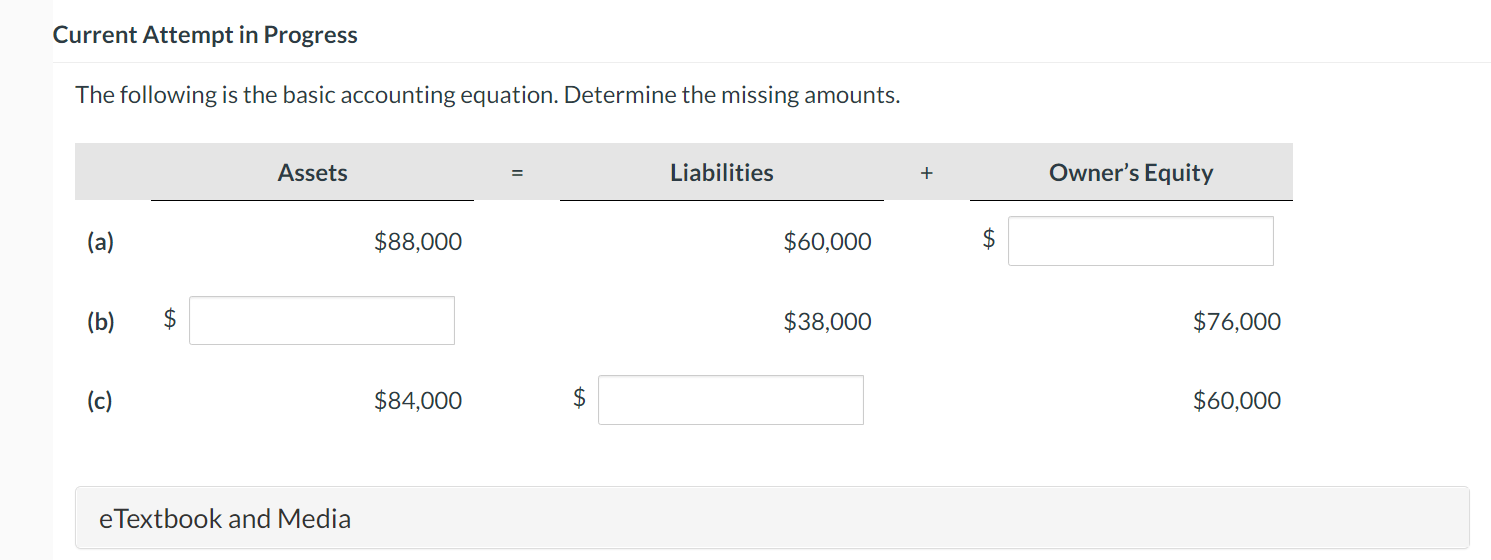The height and width of the screenshot is (560, 1491).
Task: Click the Liabilities input field for row (c)
Action: click(731, 400)
